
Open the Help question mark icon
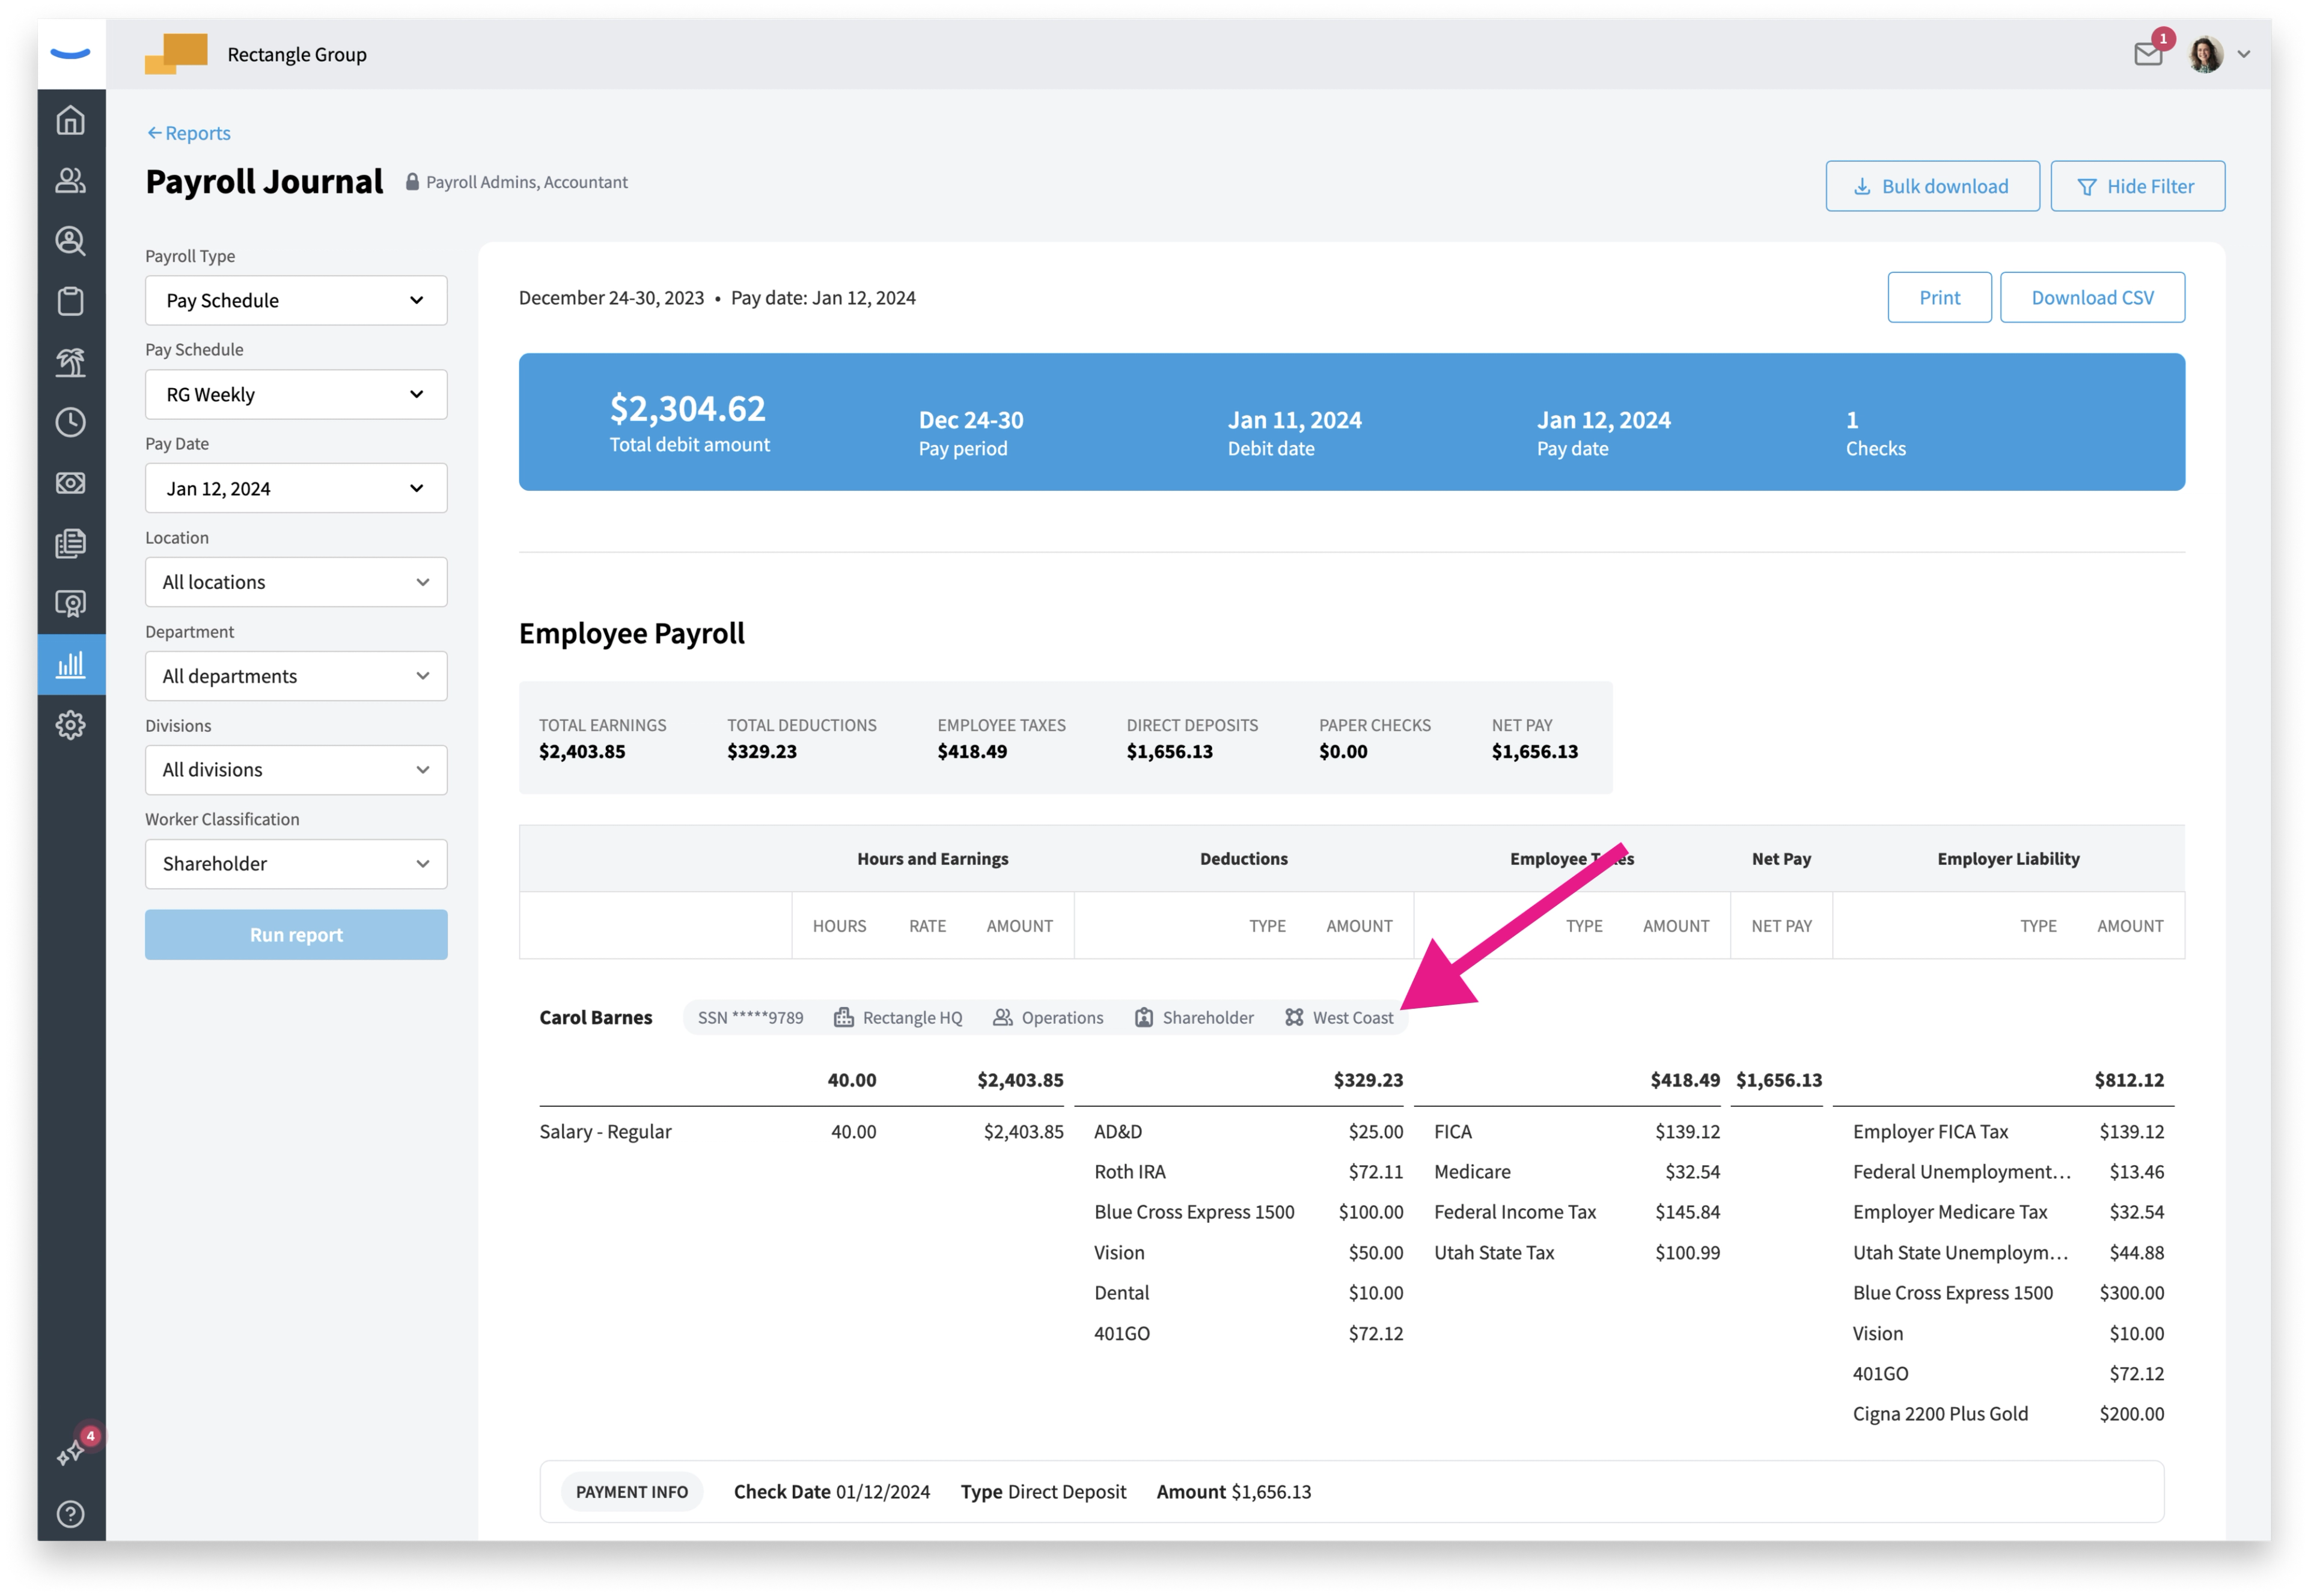click(70, 1513)
